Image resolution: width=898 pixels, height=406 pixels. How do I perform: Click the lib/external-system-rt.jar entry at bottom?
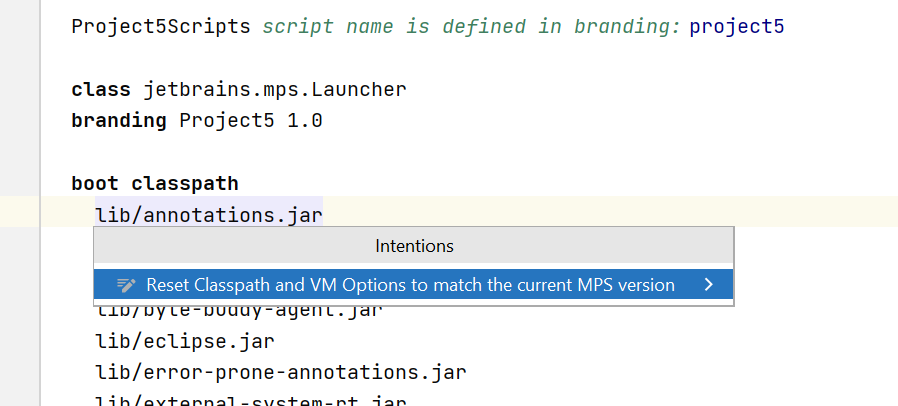click(x=250, y=401)
